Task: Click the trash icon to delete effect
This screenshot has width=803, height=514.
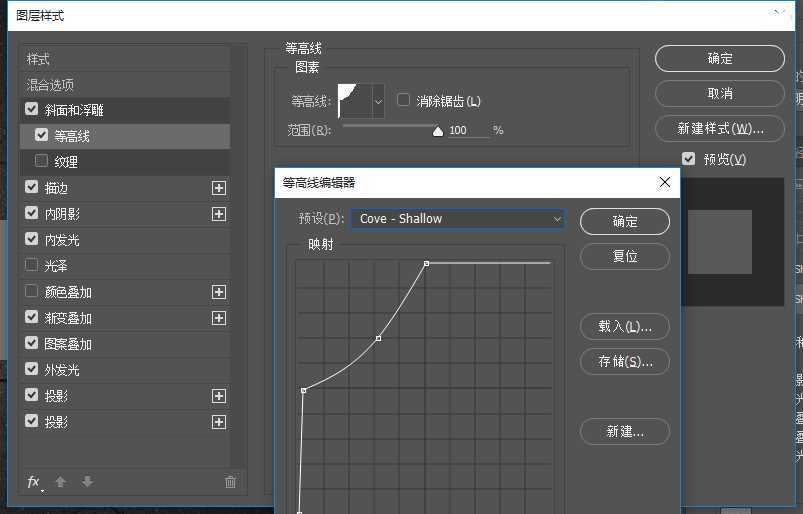Action: 230,482
